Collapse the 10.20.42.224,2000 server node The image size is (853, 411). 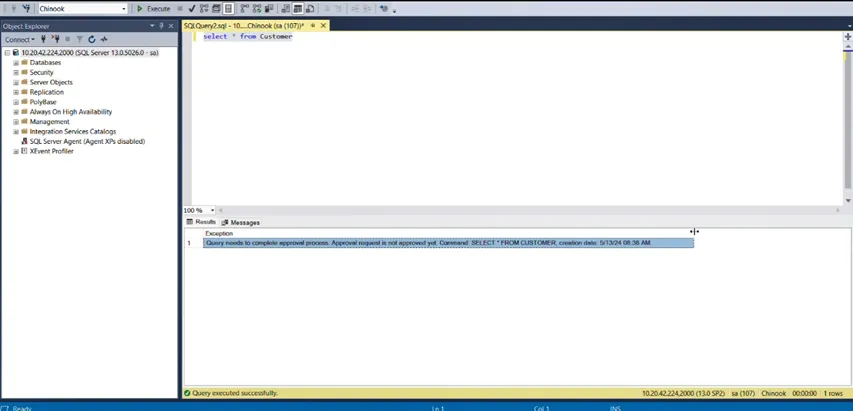[x=8, y=53]
